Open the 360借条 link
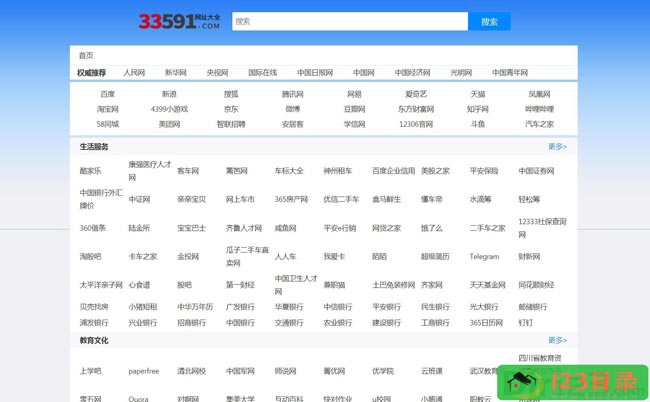 click(93, 228)
